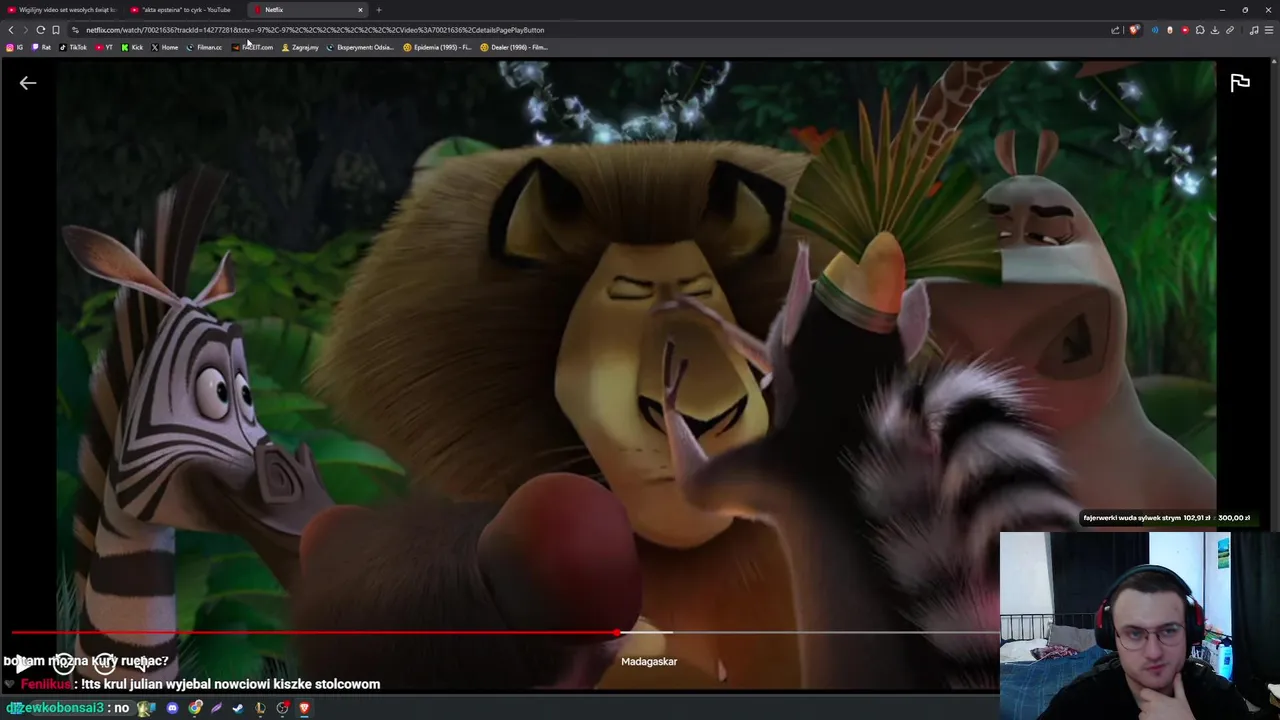Click purple feather taskbar icon
This screenshot has height=720, width=1280.
(216, 708)
